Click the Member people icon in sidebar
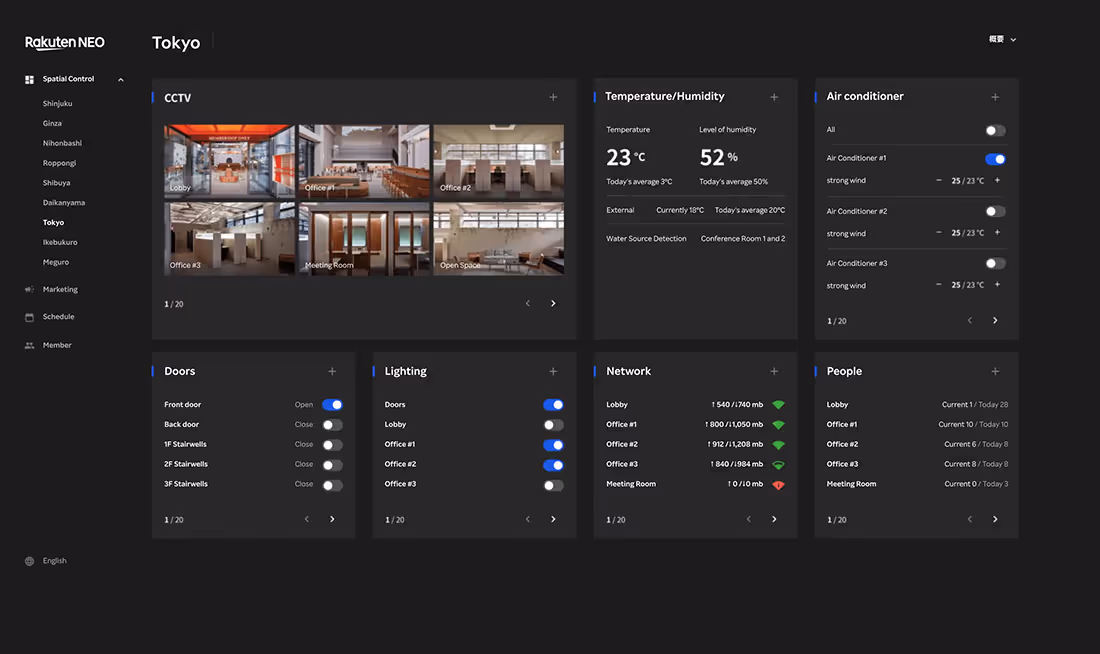The height and width of the screenshot is (654, 1100). (28, 344)
